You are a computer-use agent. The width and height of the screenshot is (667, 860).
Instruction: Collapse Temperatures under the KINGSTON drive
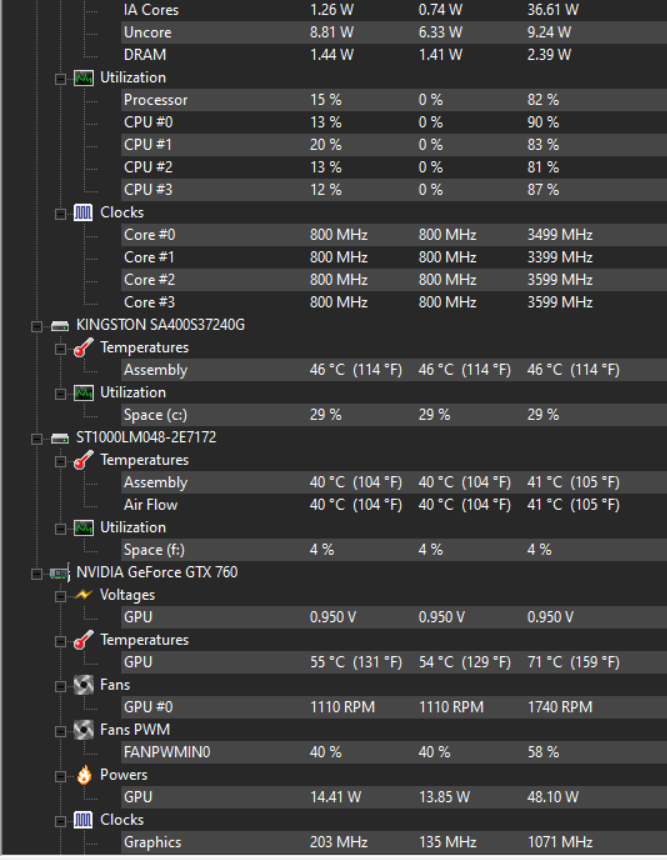click(x=60, y=349)
